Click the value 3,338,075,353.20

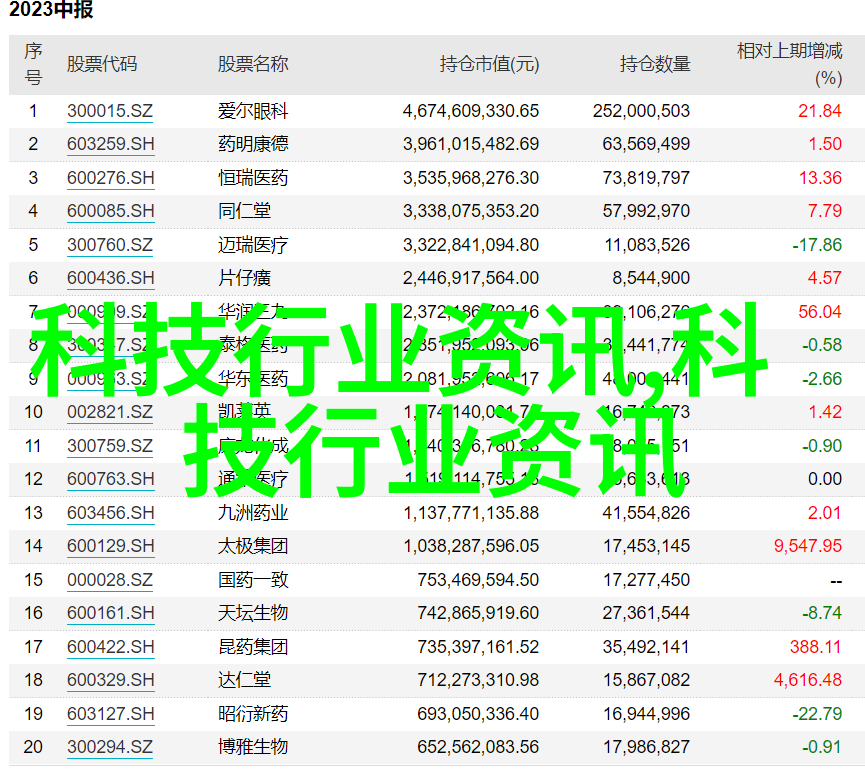tap(471, 211)
